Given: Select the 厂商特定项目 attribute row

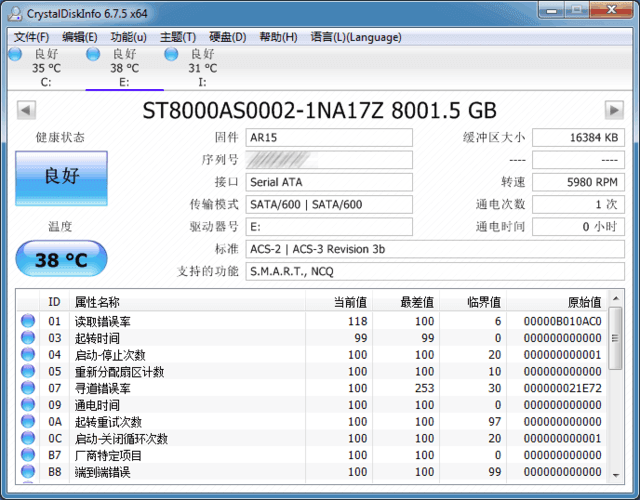Looking at the screenshot, I should (312, 455).
